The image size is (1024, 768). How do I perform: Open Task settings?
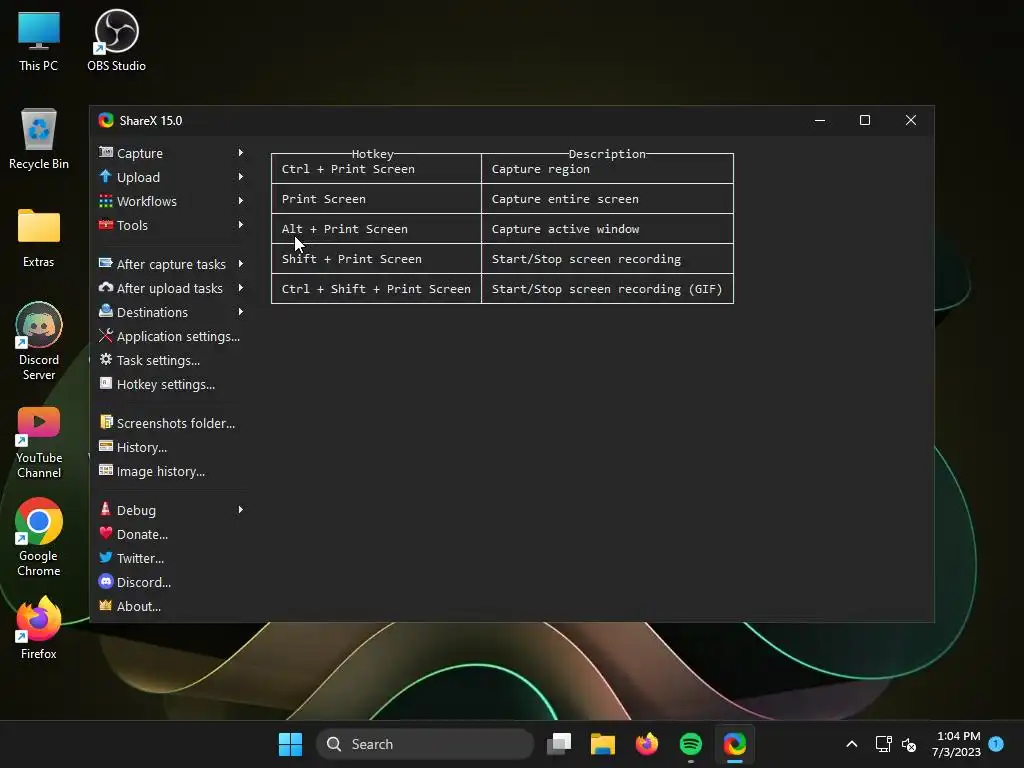pyautogui.click(x=171, y=360)
